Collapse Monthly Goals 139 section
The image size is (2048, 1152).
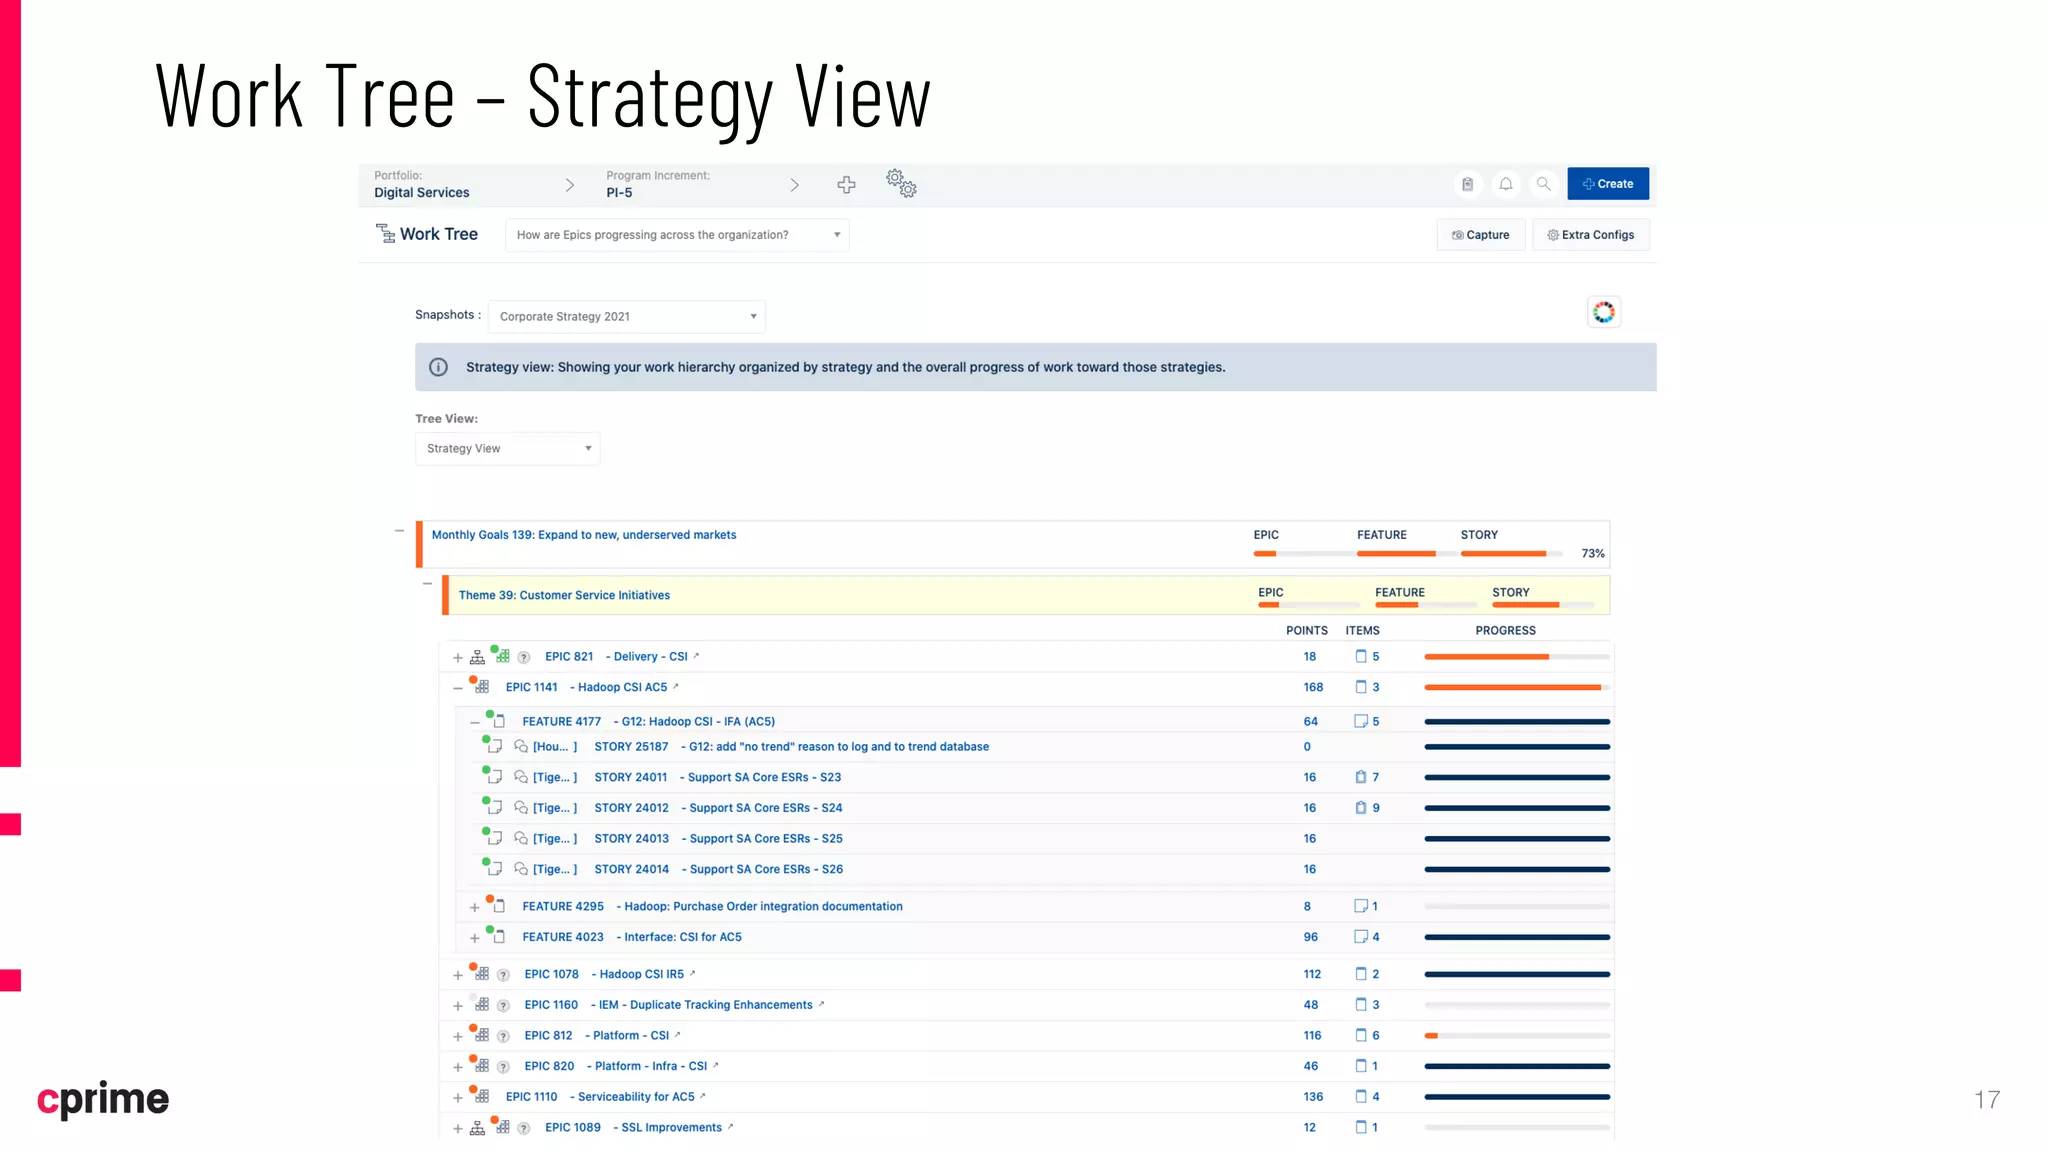(x=399, y=531)
